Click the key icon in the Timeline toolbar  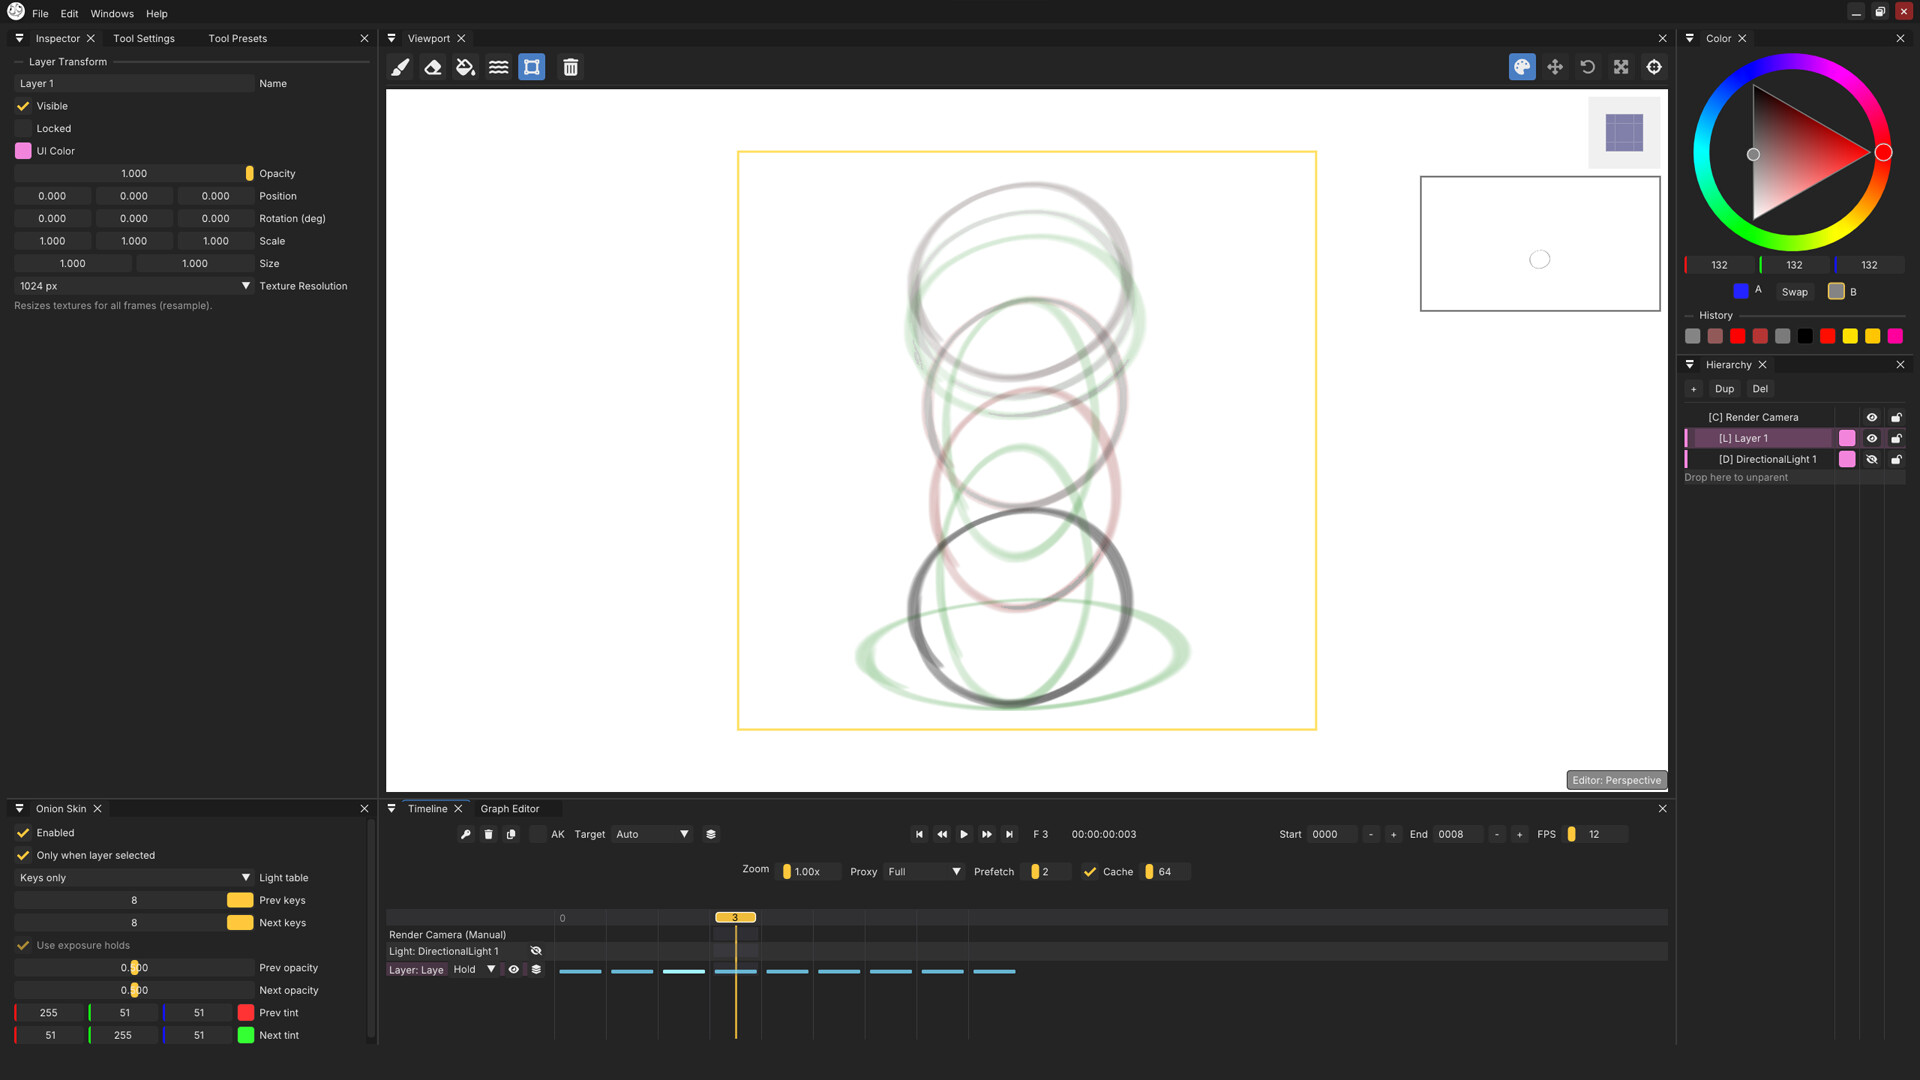tap(466, 834)
